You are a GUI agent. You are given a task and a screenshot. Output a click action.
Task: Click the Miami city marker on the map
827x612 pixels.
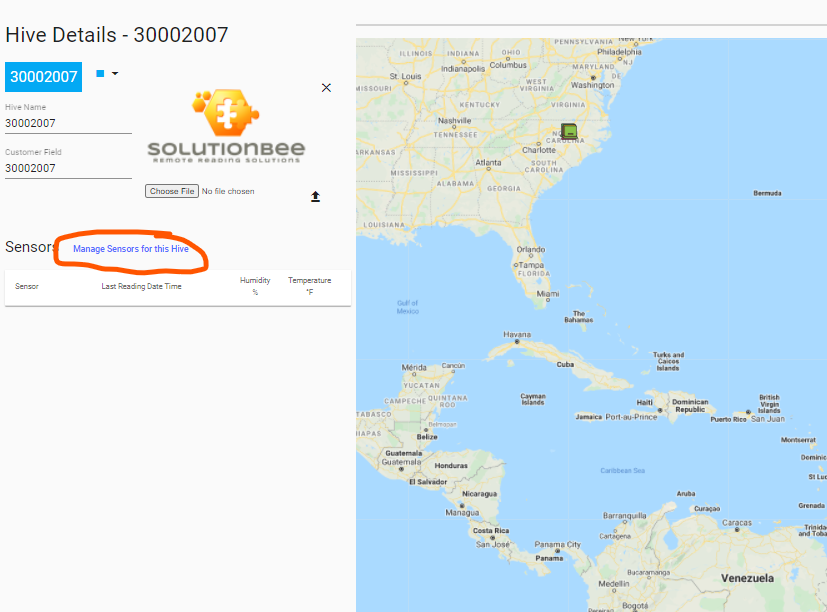pos(547,300)
